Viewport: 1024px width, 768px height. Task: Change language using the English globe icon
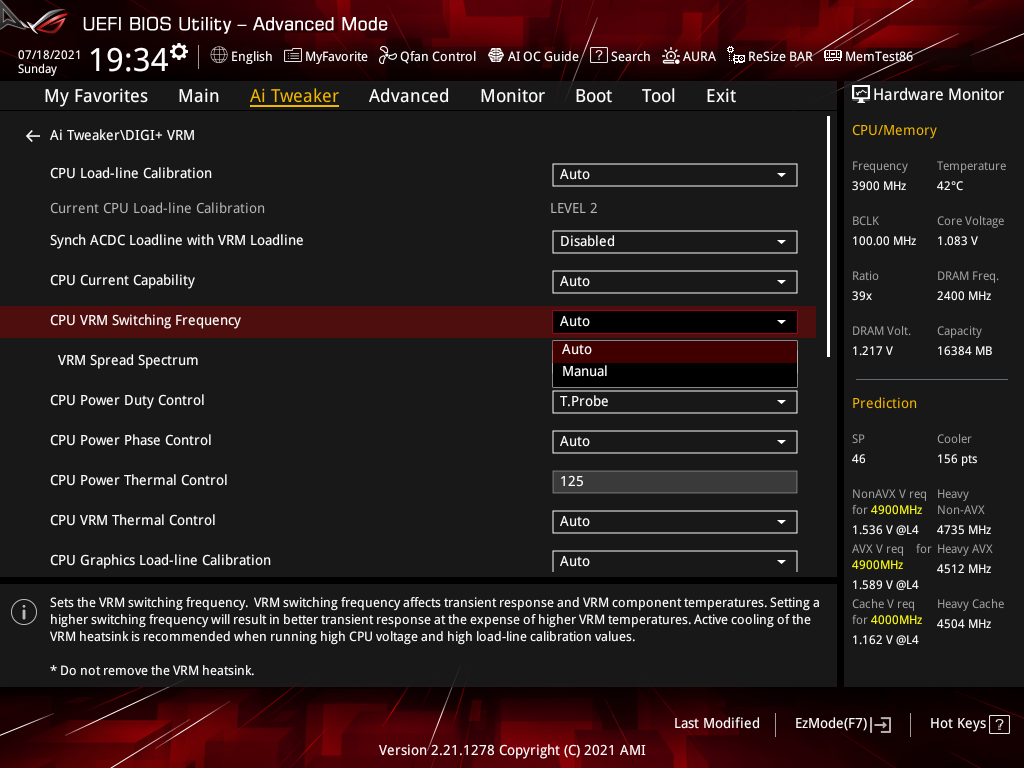241,56
